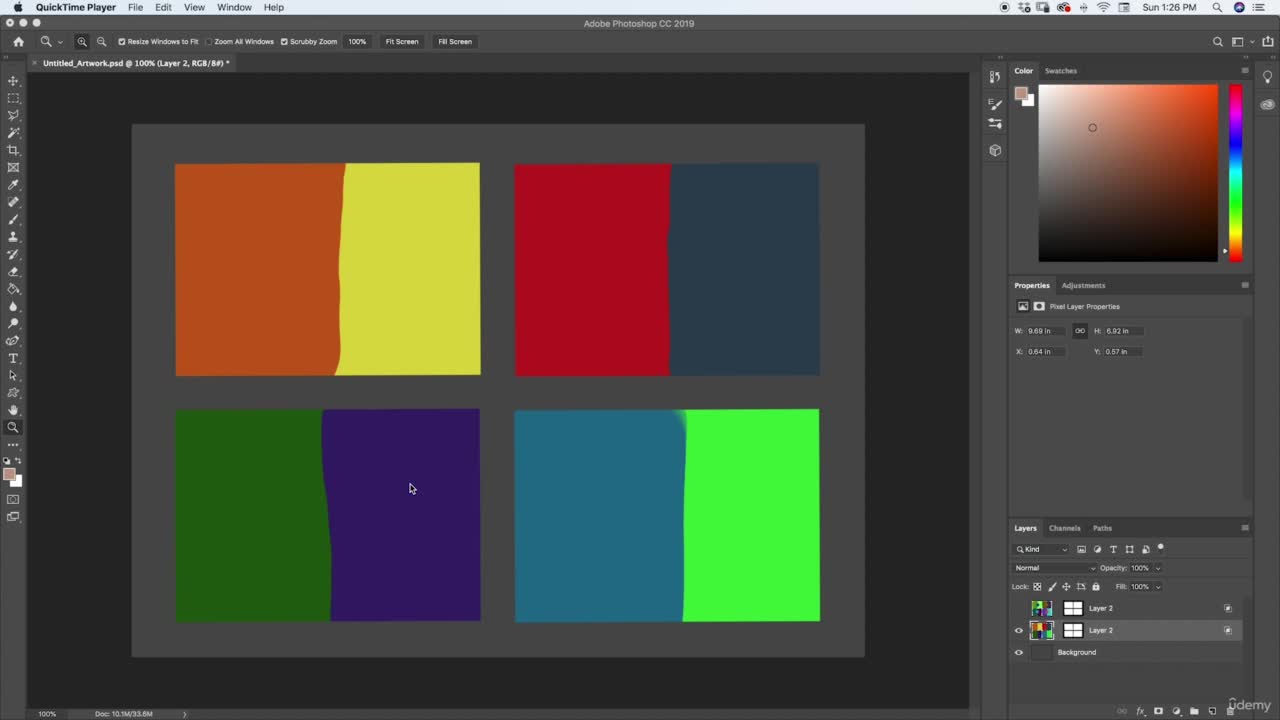The image size is (1280, 720).
Task: Open the Layers panel flyout menu
Action: point(1245,528)
